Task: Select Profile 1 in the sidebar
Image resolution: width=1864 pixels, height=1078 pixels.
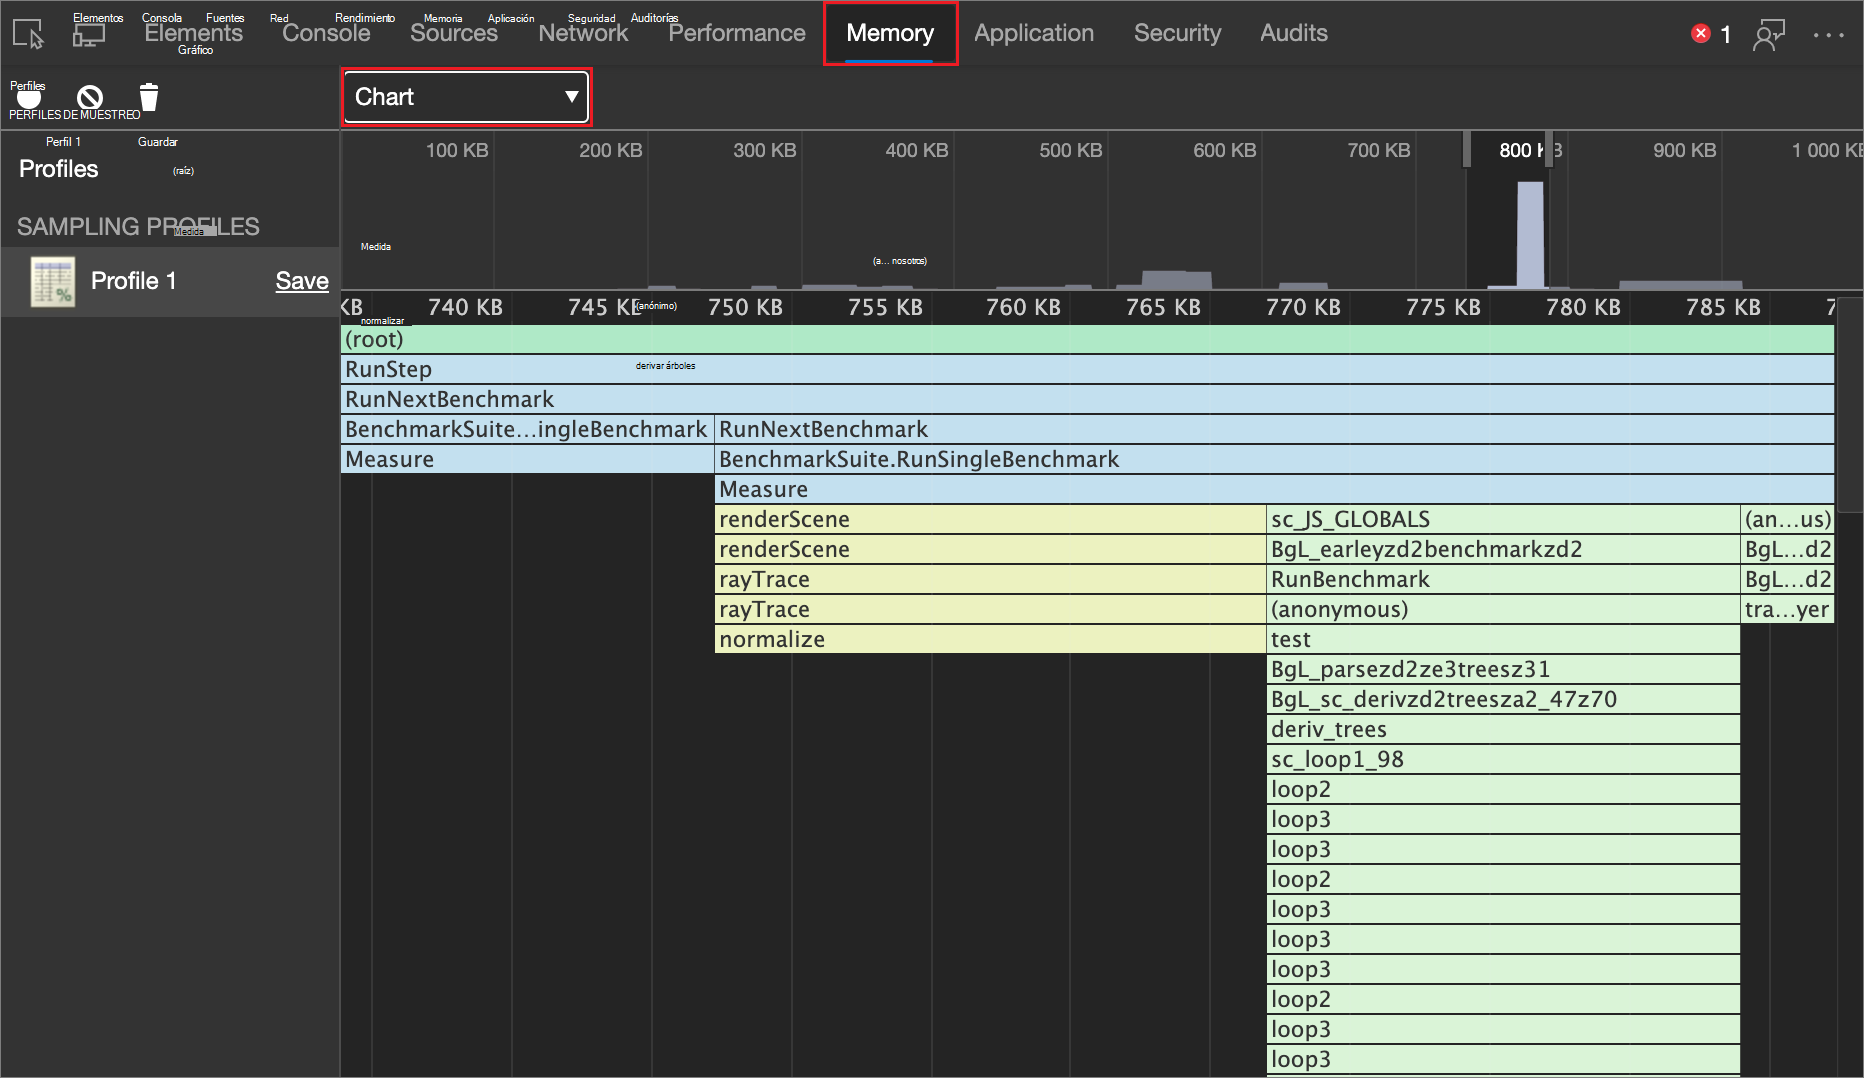Action: coord(133,281)
